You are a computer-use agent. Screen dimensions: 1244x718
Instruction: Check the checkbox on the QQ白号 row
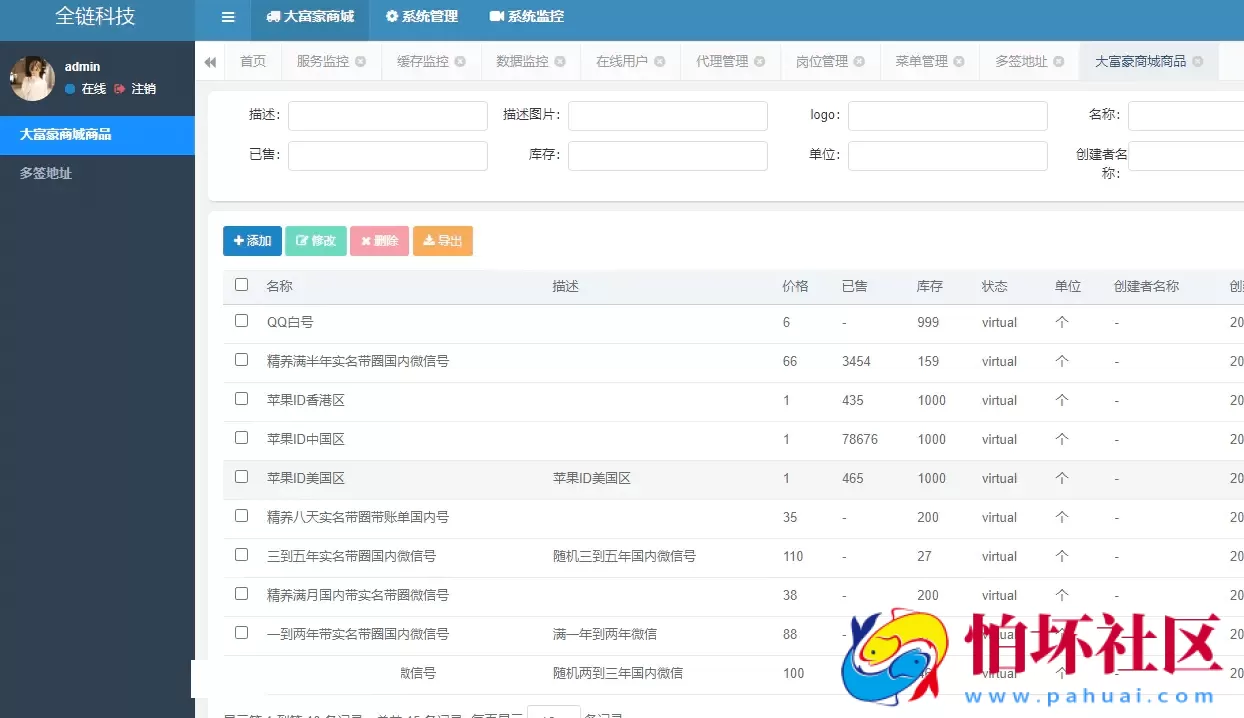coord(241,322)
